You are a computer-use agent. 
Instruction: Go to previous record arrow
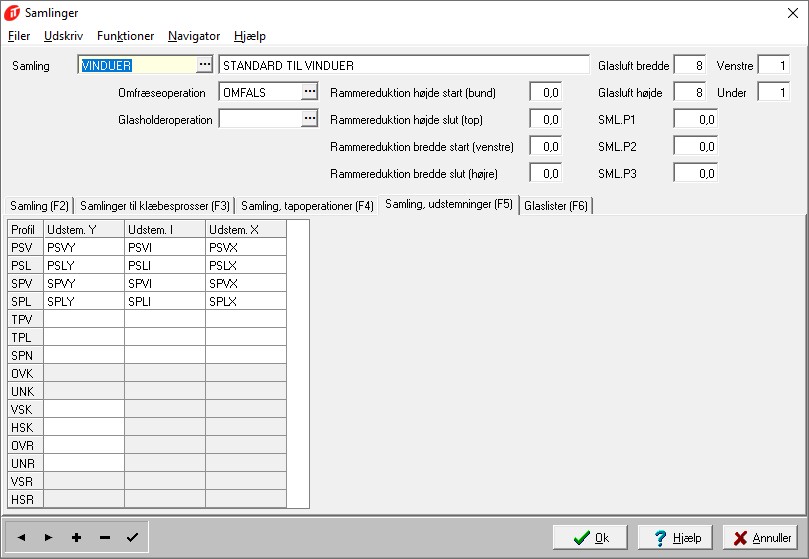tap(21, 537)
